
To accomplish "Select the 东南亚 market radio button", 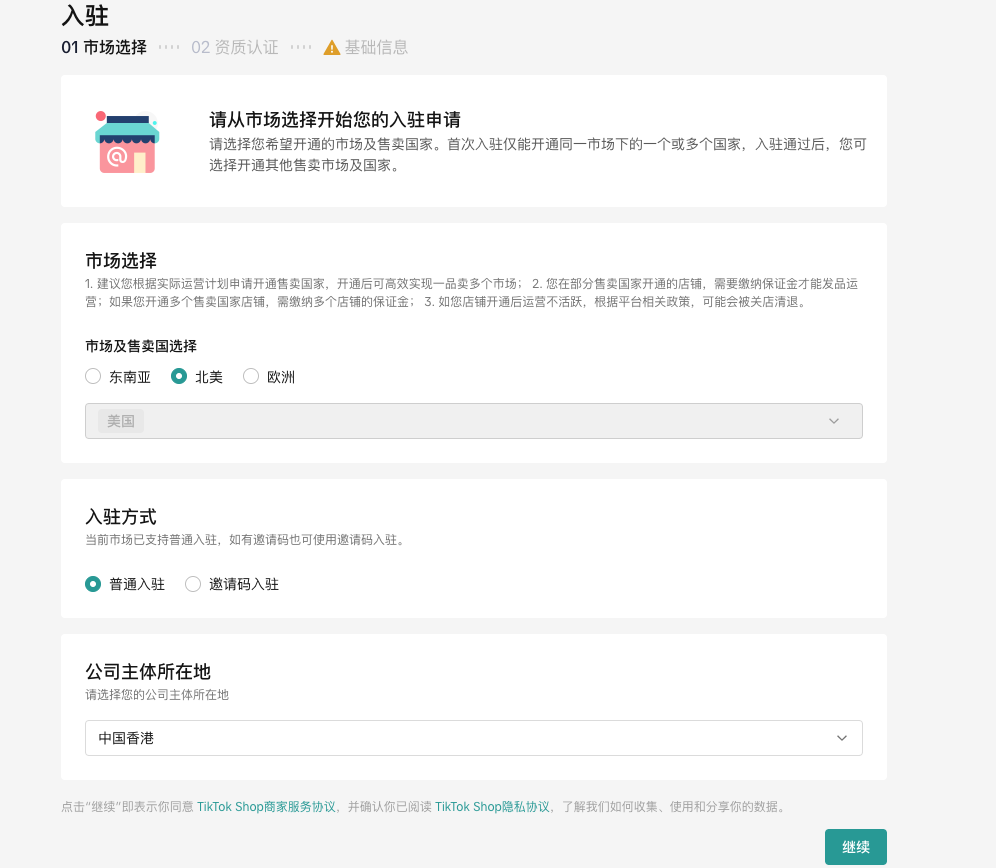I will pos(93,377).
